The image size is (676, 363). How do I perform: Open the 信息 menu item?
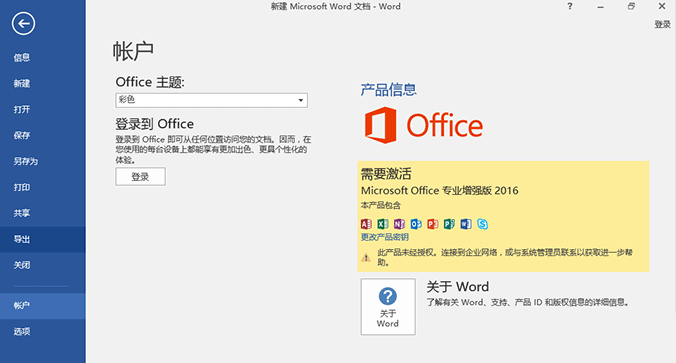22,58
